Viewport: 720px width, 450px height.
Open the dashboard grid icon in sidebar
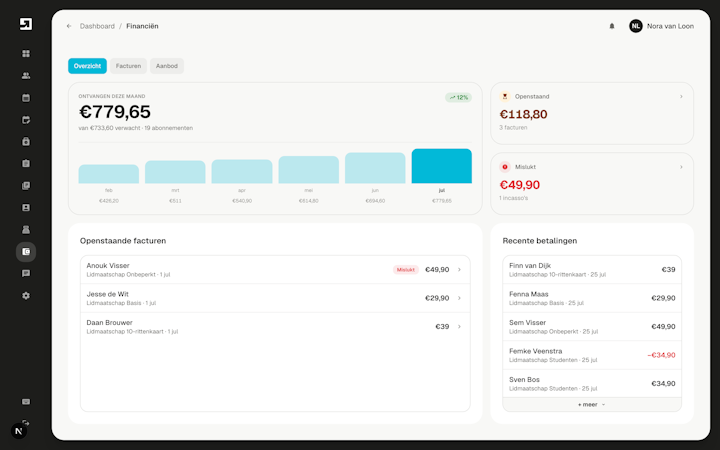tap(26, 54)
